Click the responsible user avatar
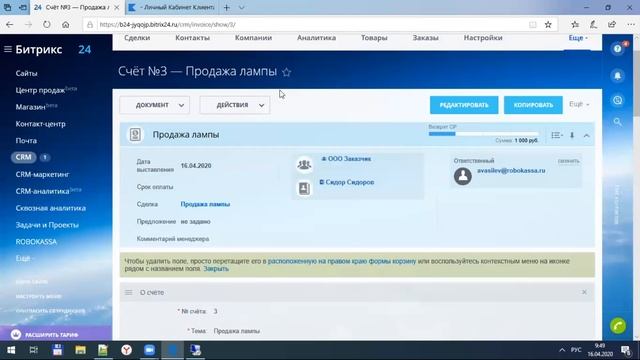640x360 pixels. (x=463, y=176)
